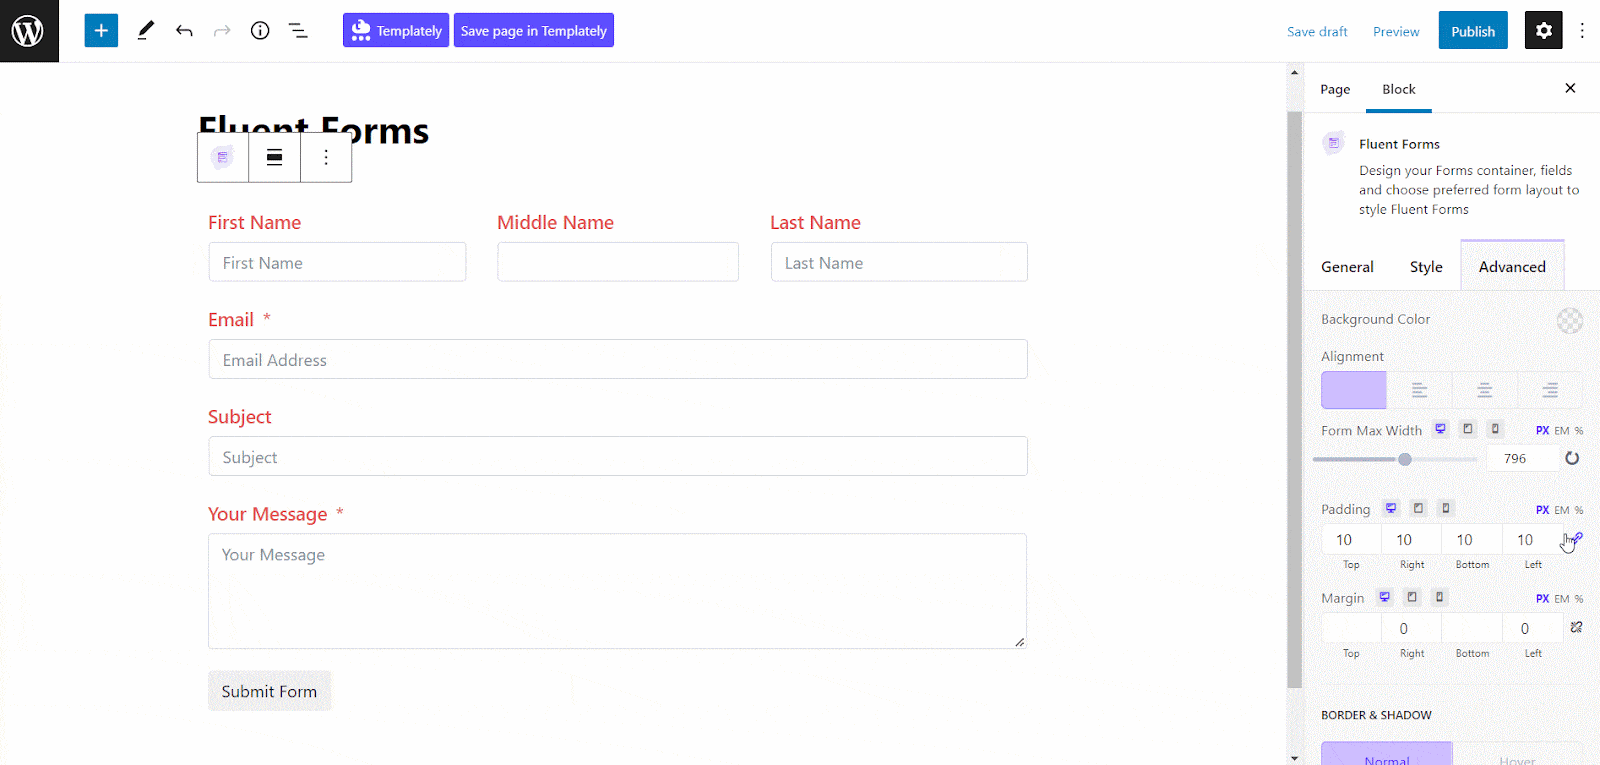1600x765 pixels.
Task: Open the document Details info icon
Action: click(260, 31)
